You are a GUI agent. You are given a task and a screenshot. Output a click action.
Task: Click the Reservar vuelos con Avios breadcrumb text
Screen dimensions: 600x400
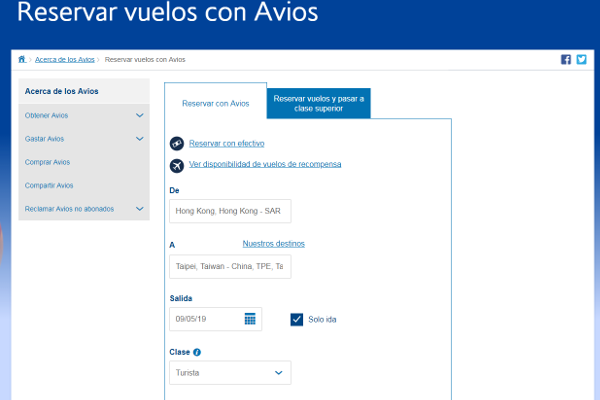tap(145, 59)
